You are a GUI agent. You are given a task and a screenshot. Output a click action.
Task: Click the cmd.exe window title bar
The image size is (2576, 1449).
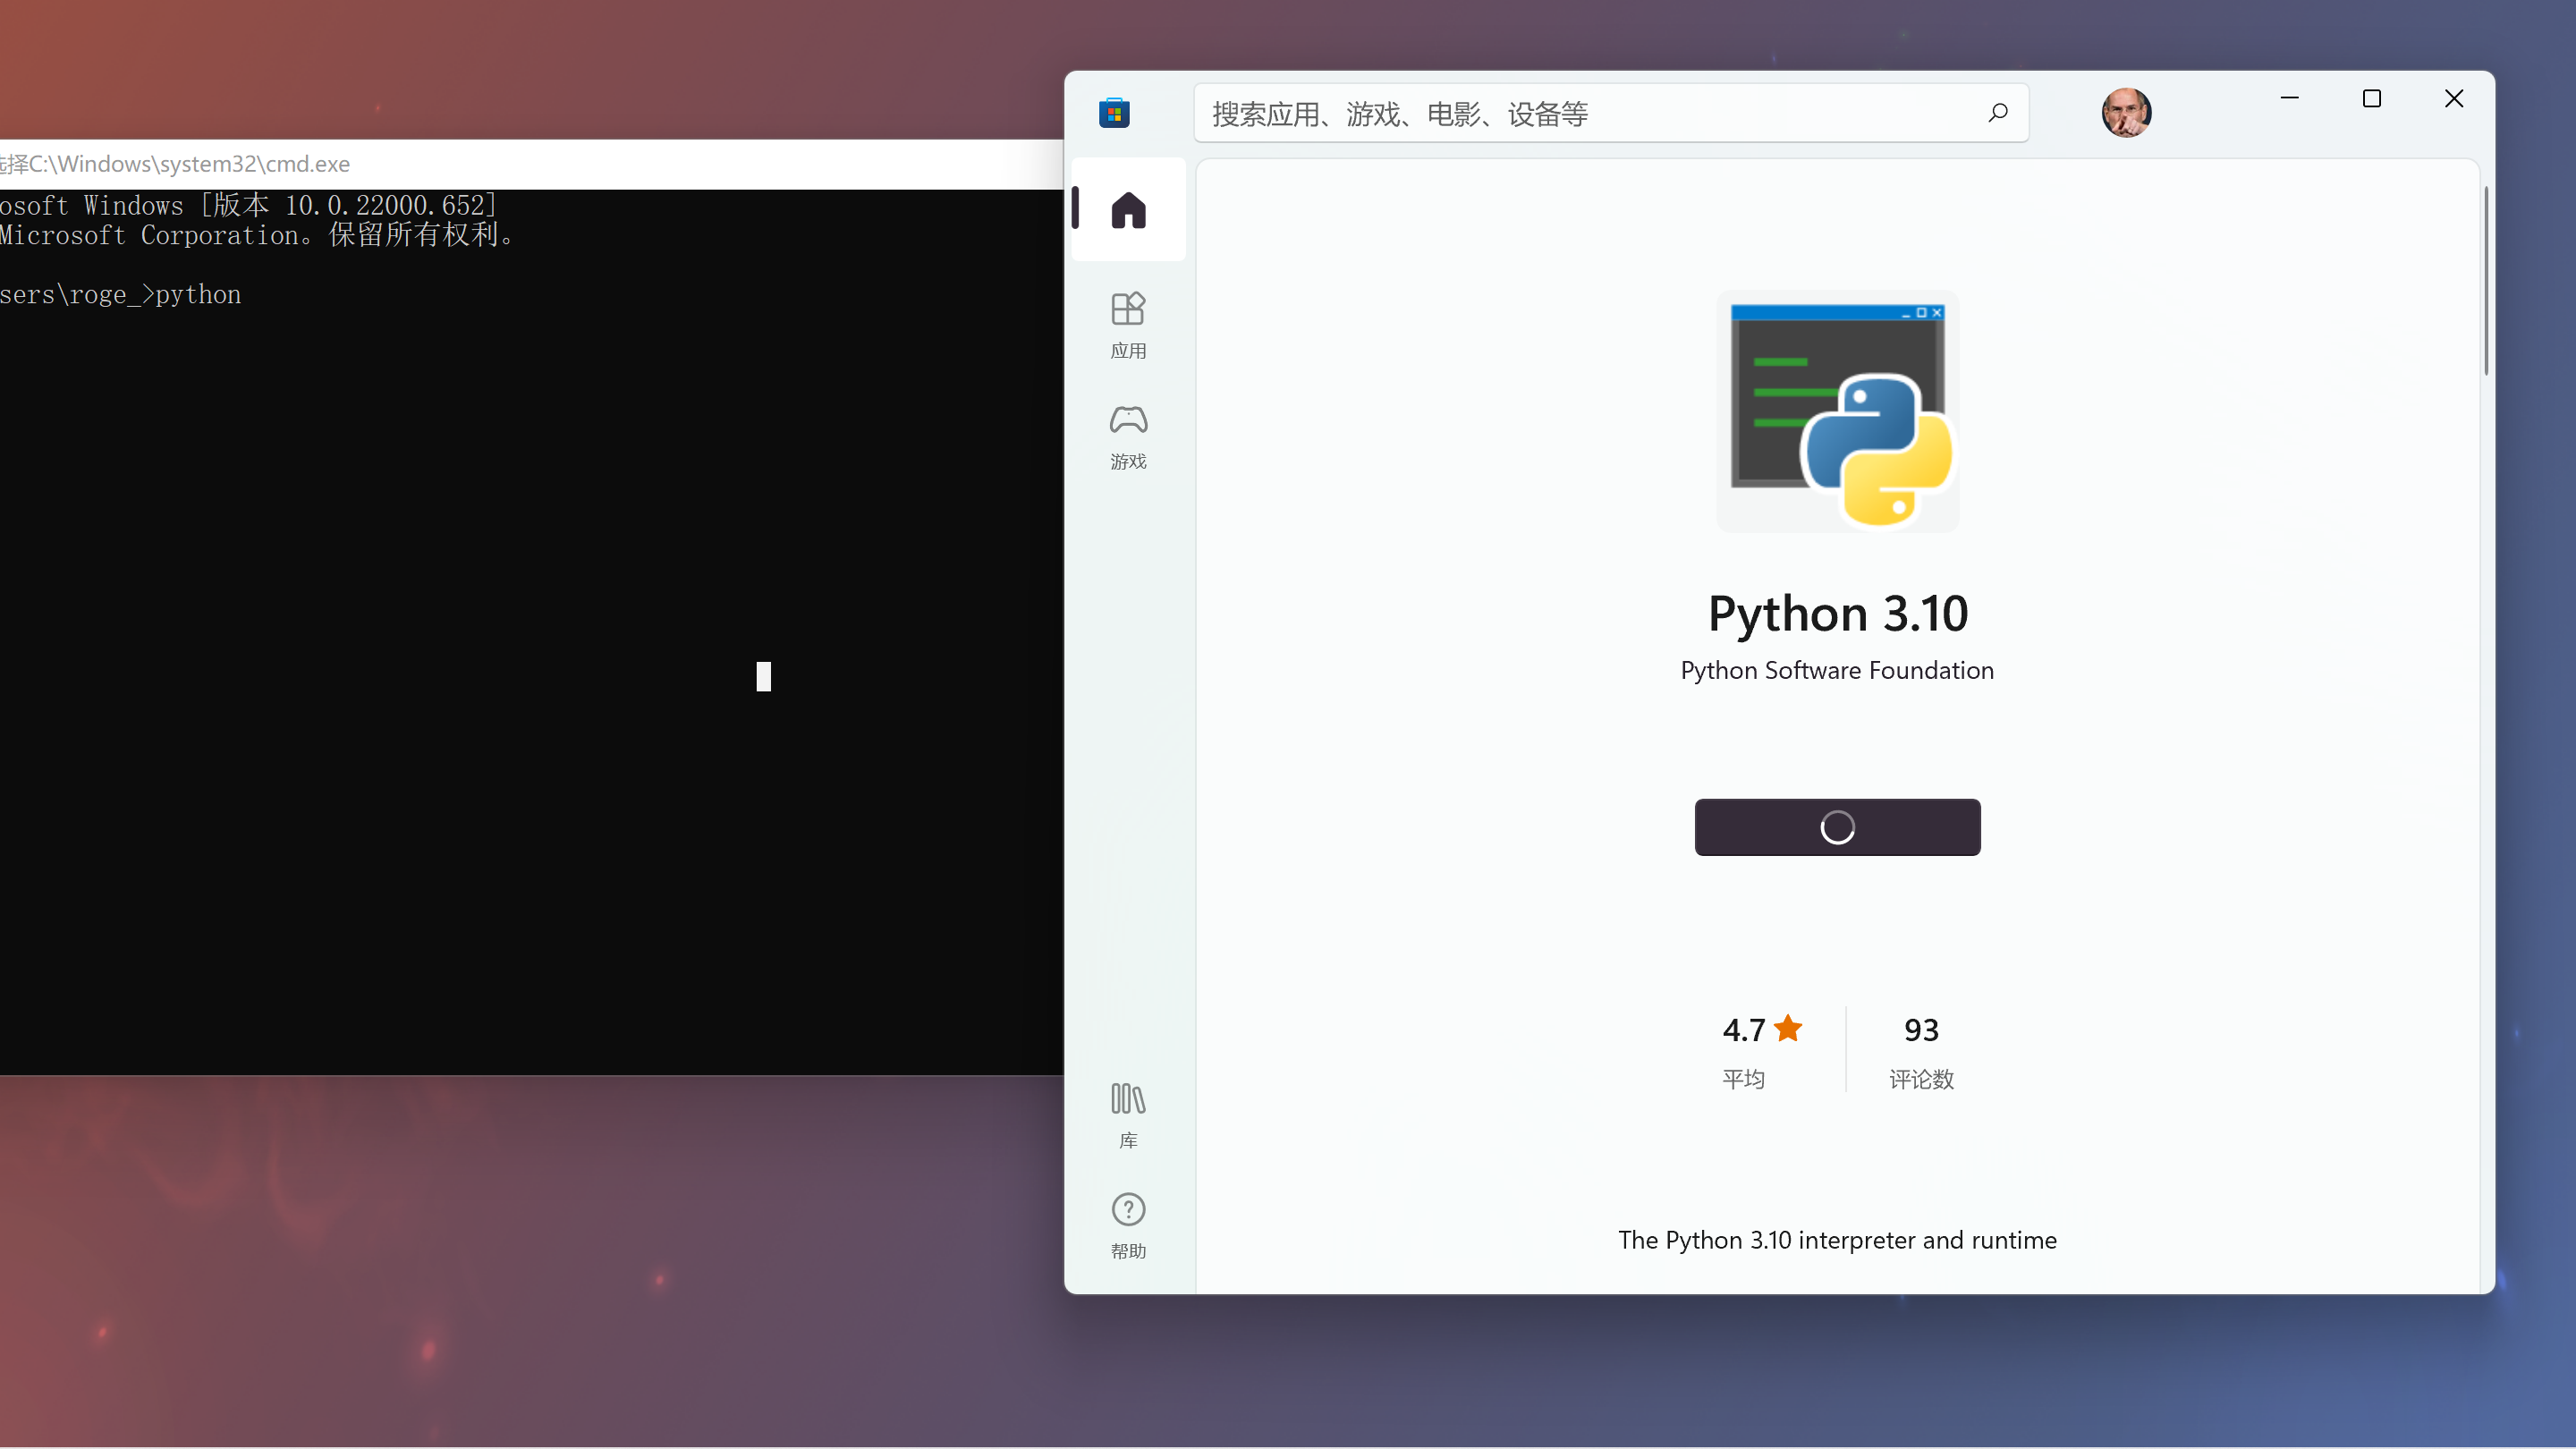pos(531,164)
